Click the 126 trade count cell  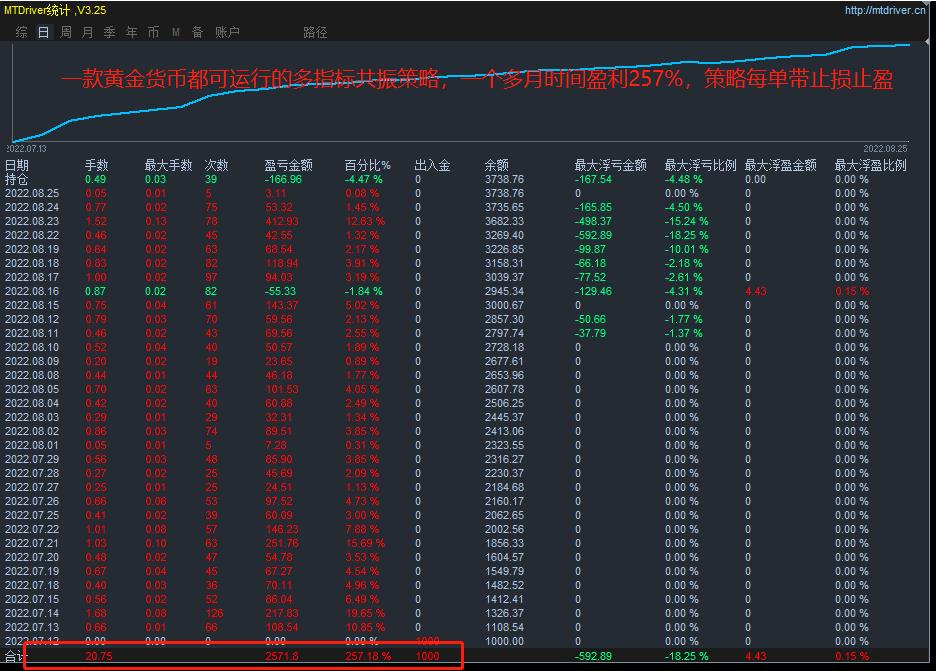point(214,613)
